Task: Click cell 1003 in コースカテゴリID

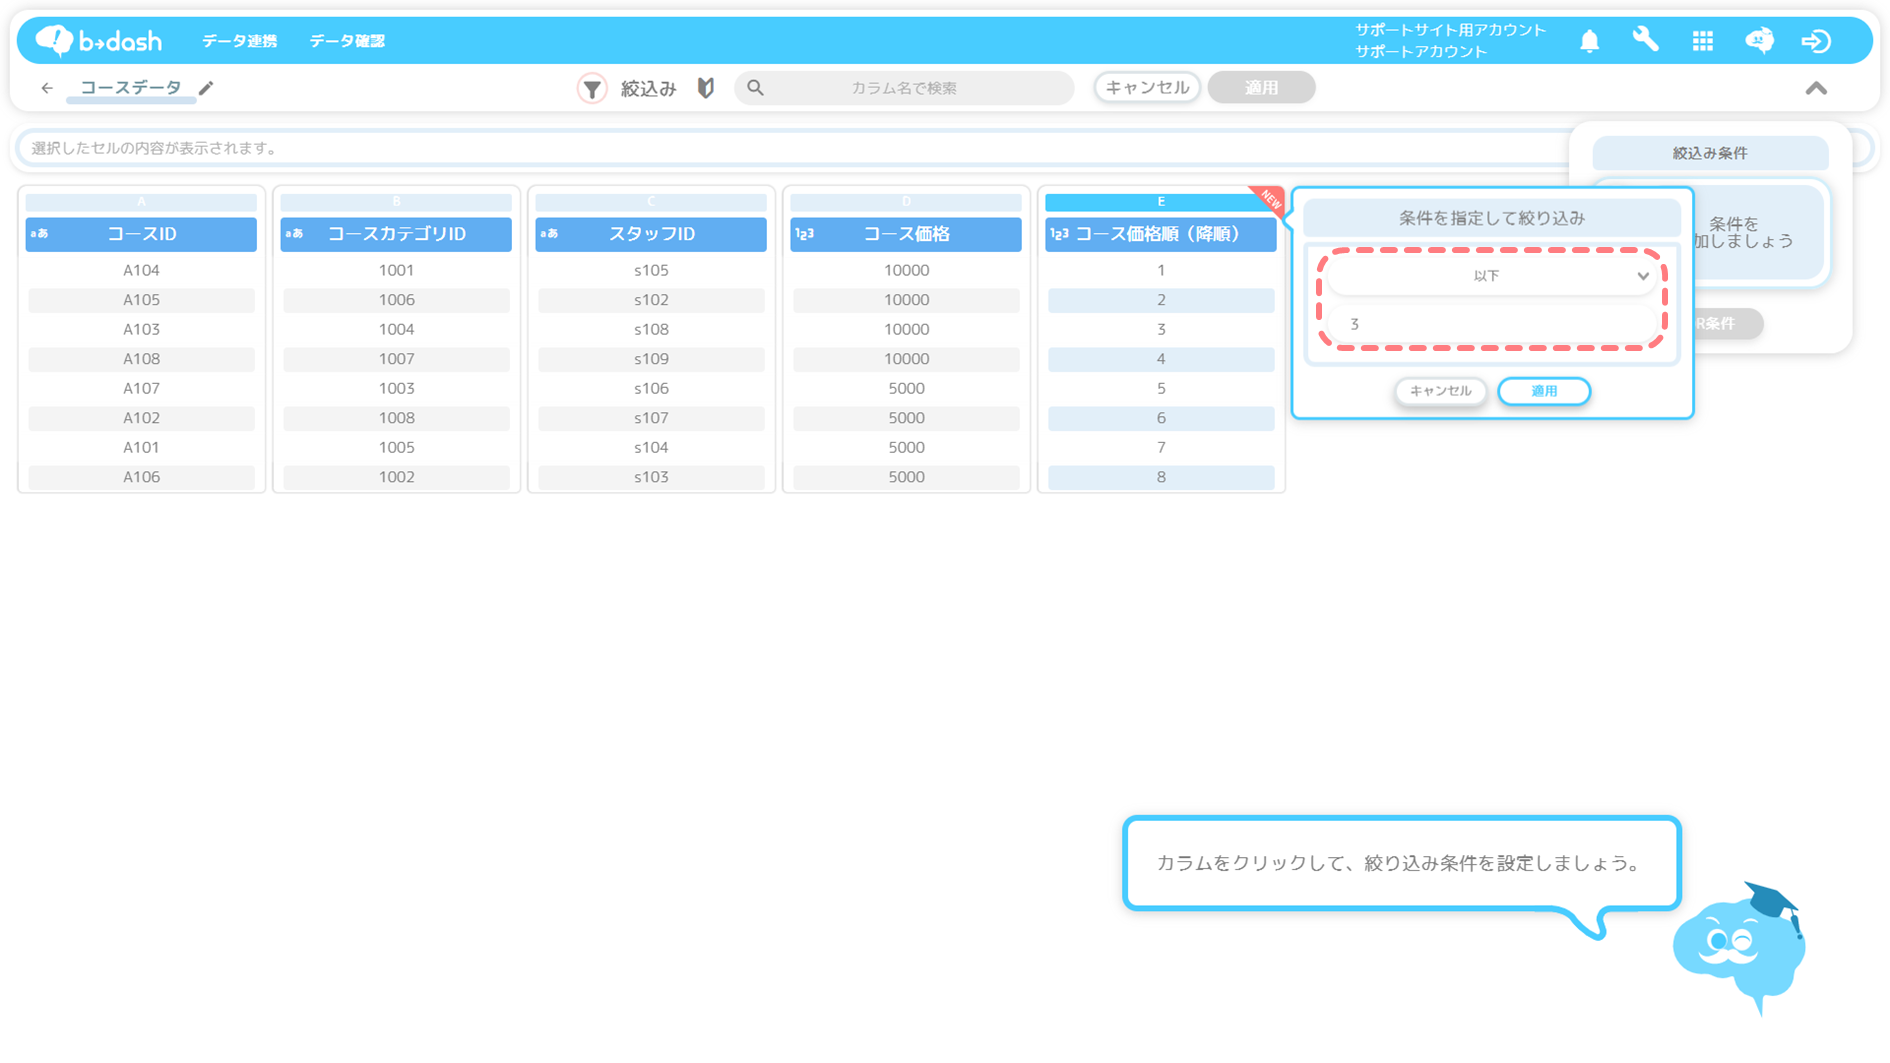Action: point(396,388)
